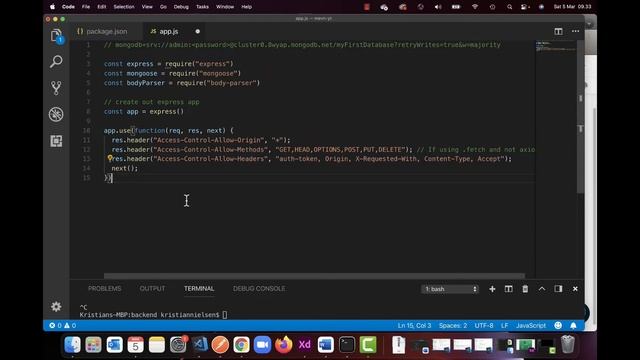
Task: Open the Debug view in activity bar
Action: pyautogui.click(x=56, y=114)
